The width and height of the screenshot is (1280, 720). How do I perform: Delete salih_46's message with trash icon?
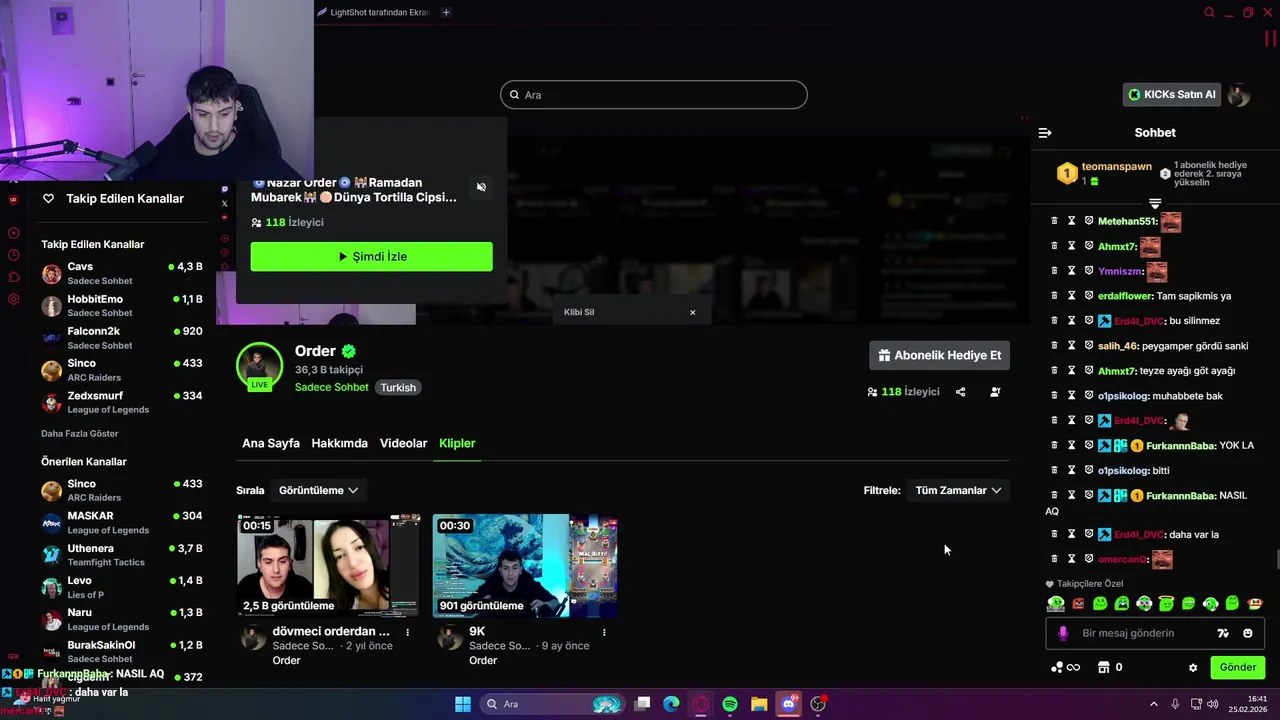(1054, 346)
